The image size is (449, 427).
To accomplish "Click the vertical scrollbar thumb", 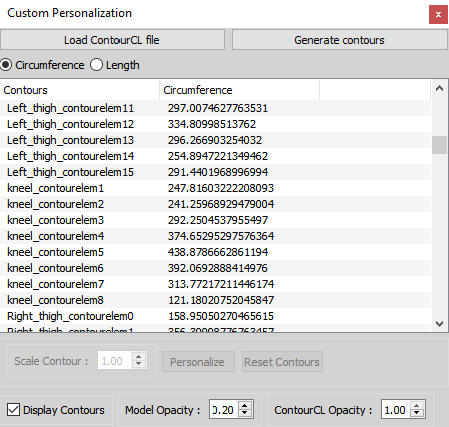I will pyautogui.click(x=439, y=145).
